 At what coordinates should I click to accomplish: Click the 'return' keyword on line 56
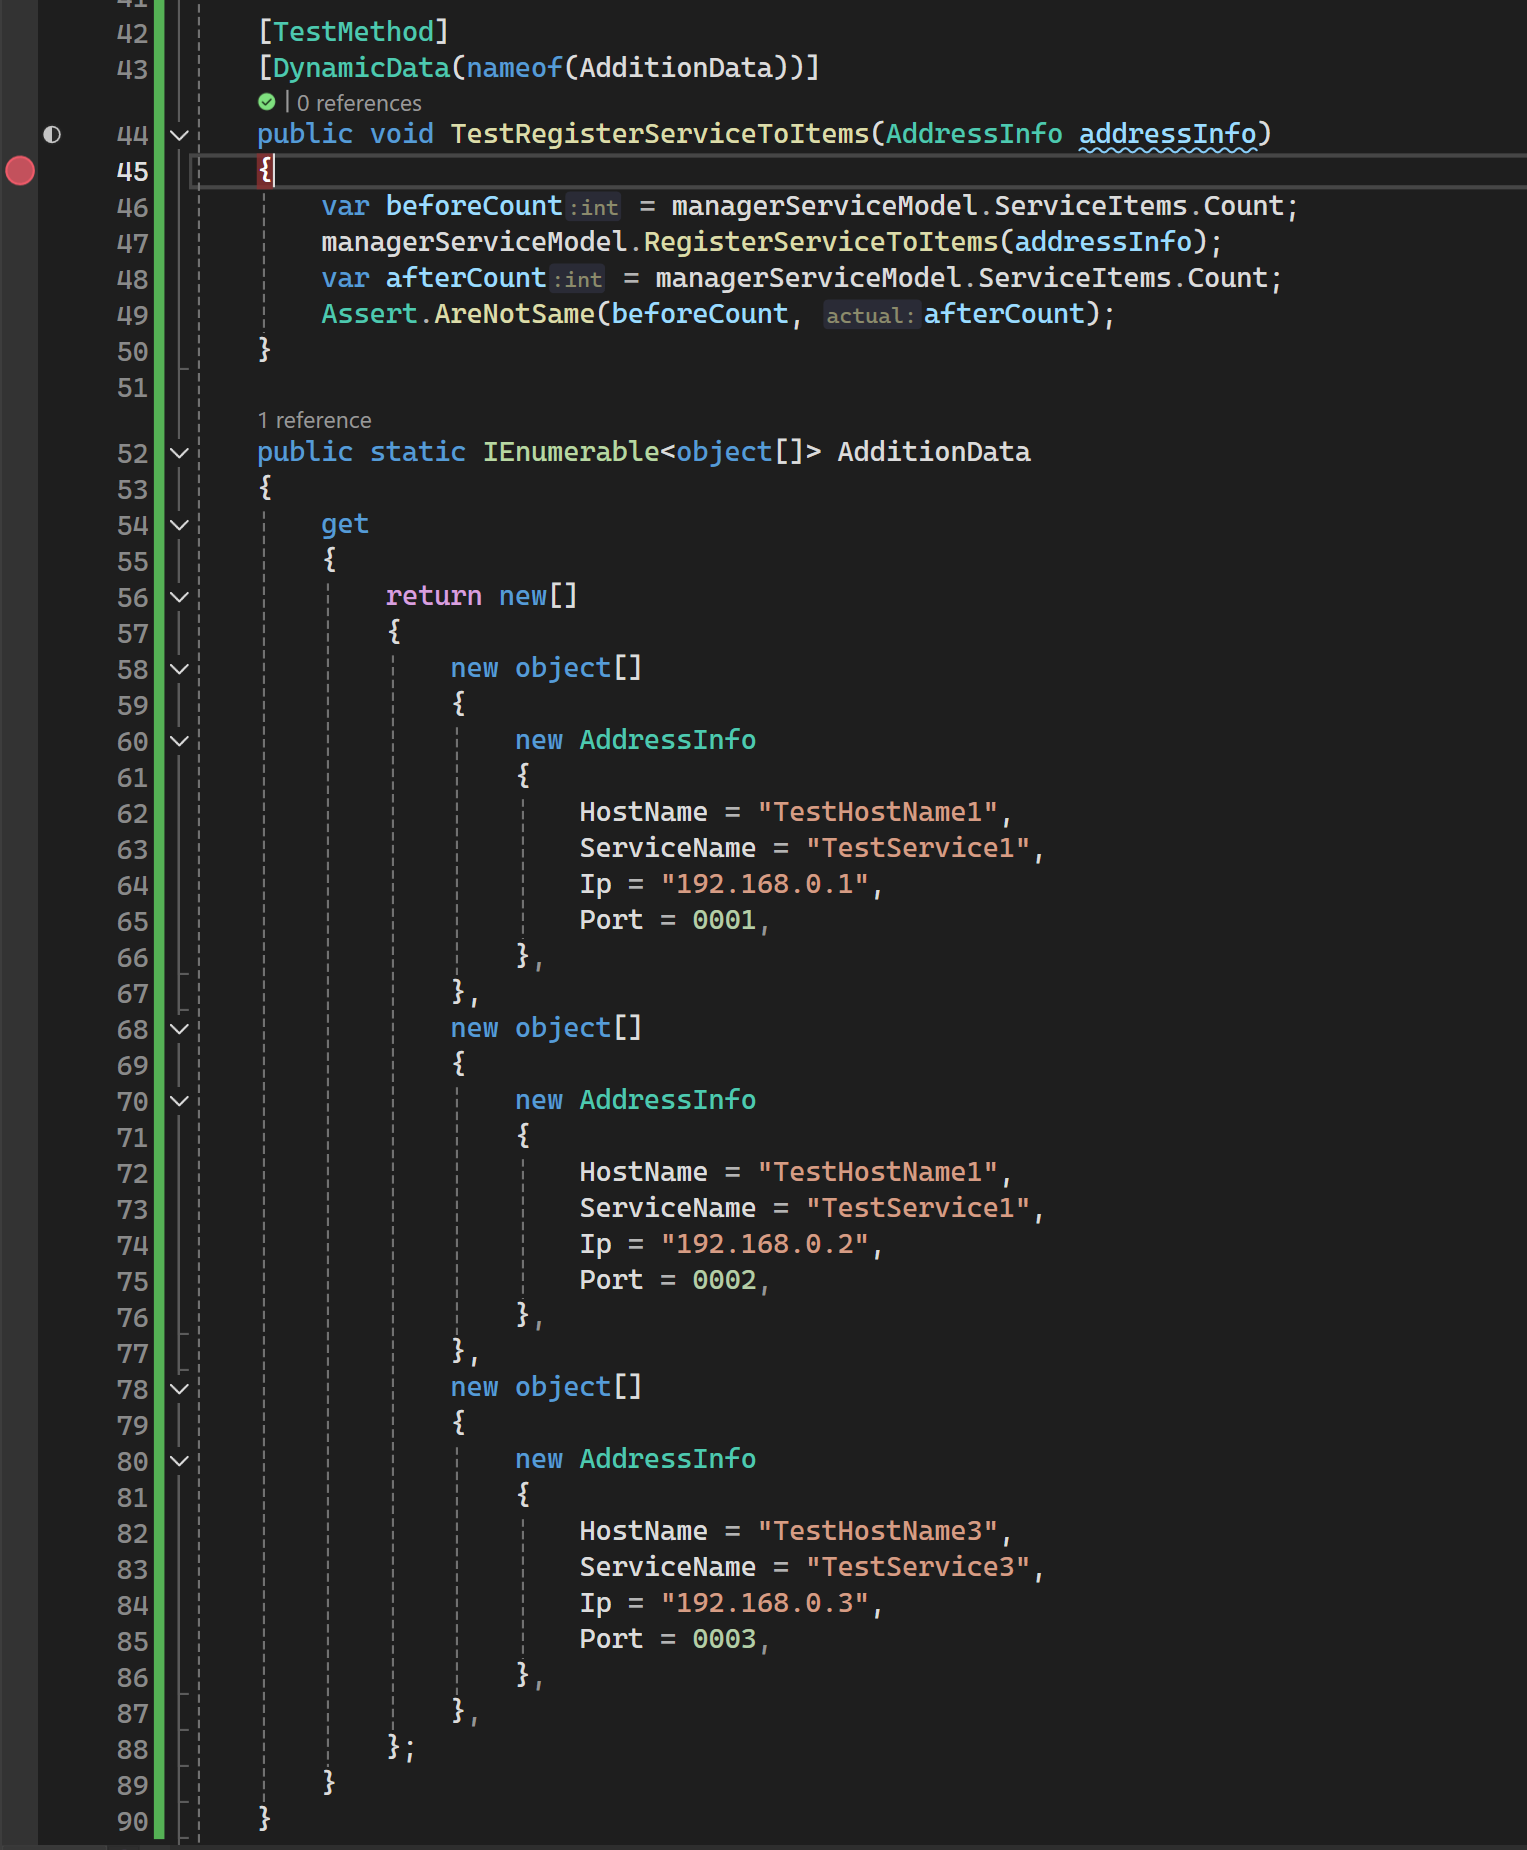tap(434, 596)
